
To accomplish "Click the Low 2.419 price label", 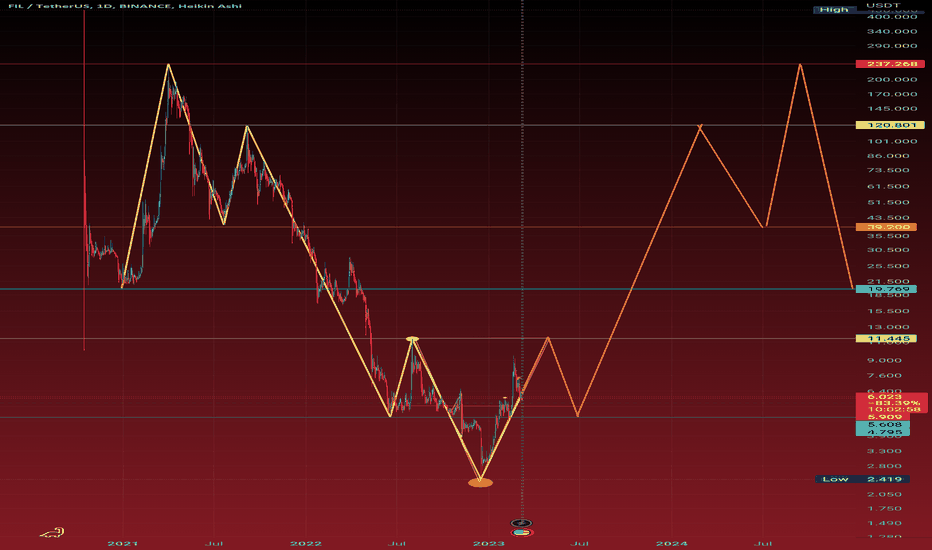I will pyautogui.click(x=862, y=479).
